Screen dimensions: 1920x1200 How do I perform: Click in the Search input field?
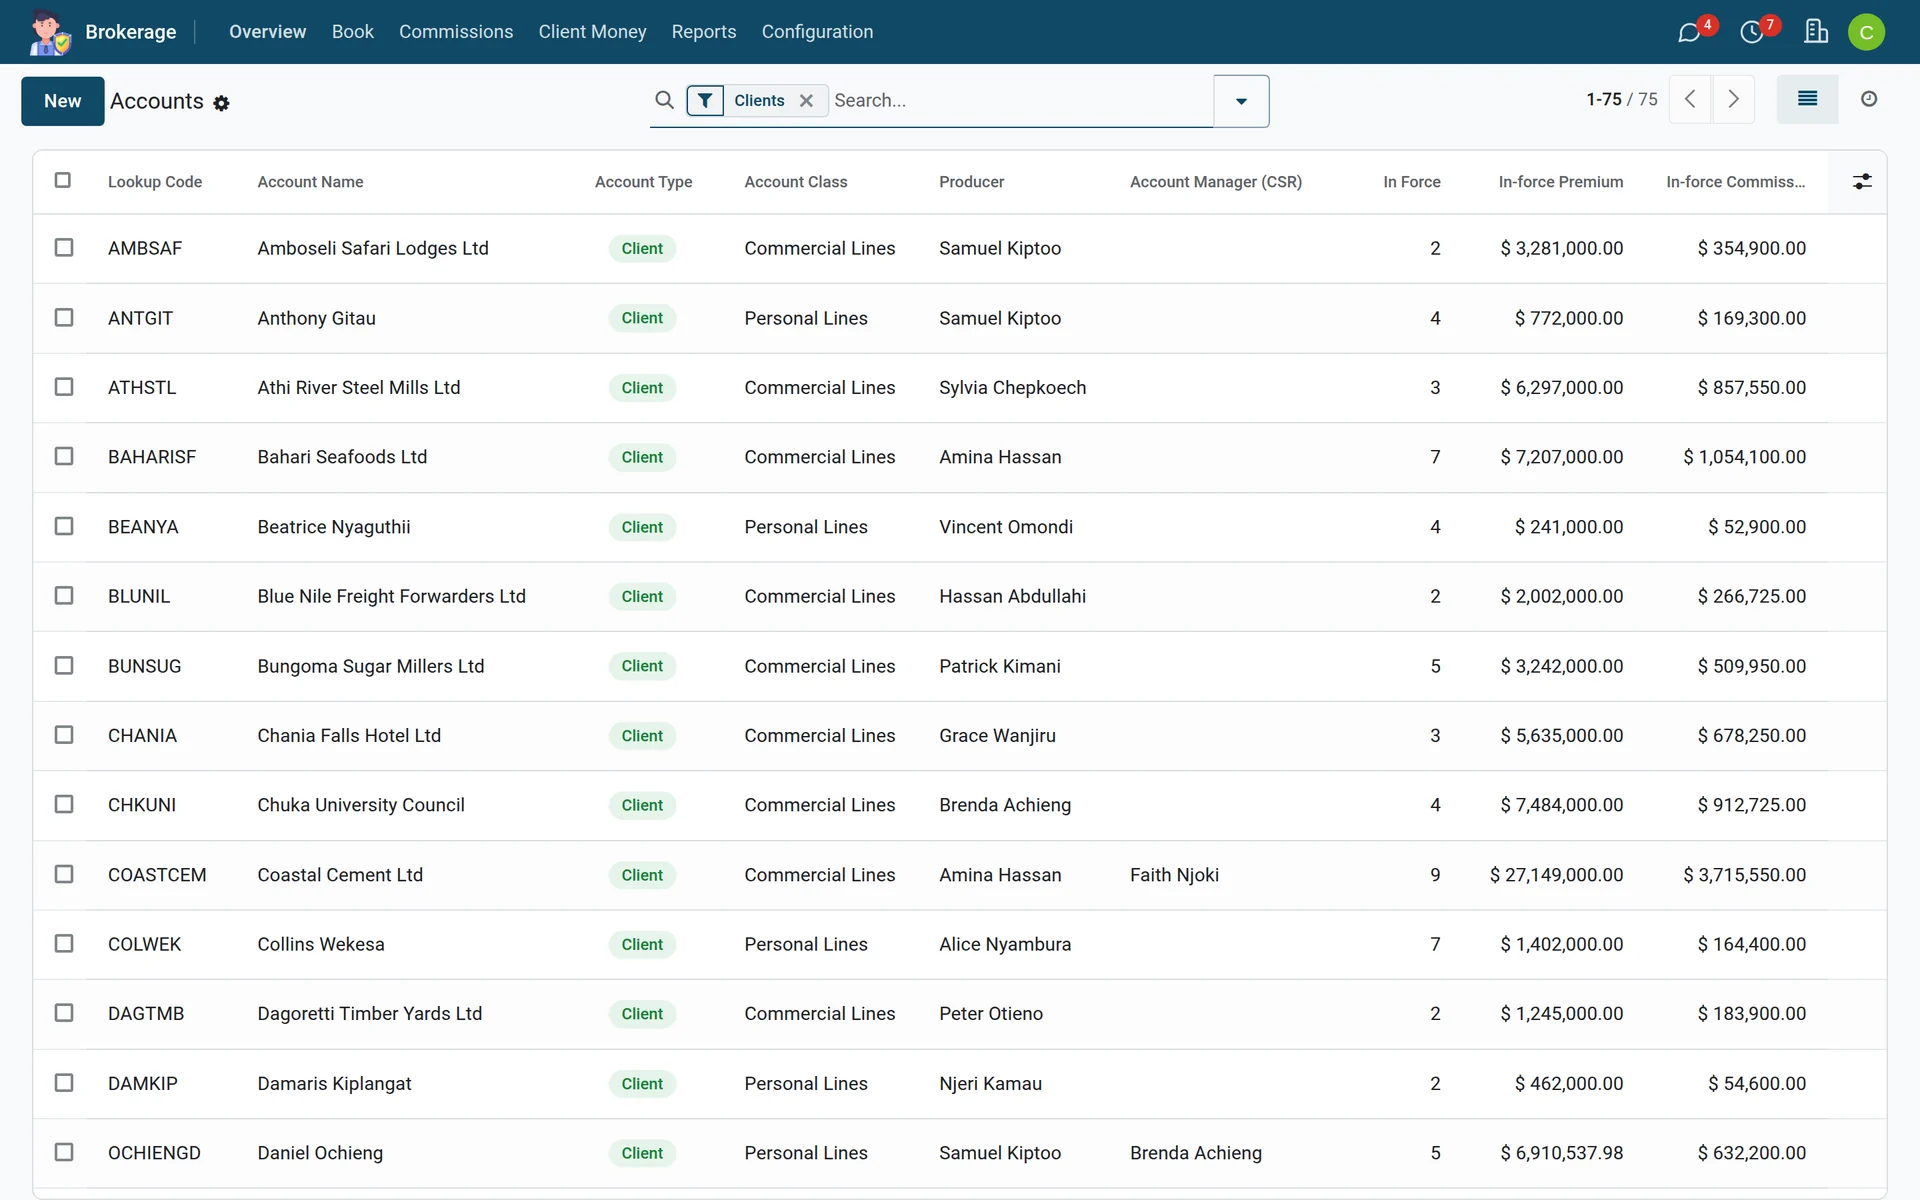pyautogui.click(x=1020, y=100)
